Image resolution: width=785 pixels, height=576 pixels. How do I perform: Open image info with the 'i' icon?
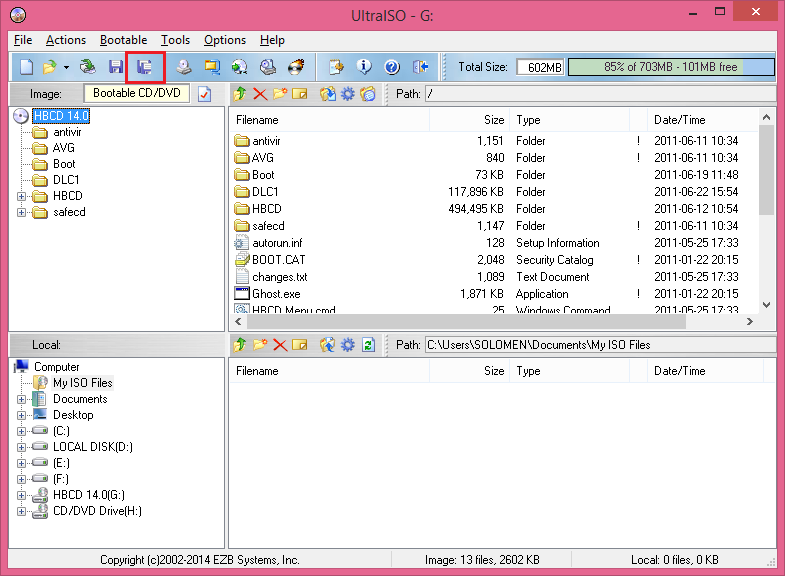point(364,67)
